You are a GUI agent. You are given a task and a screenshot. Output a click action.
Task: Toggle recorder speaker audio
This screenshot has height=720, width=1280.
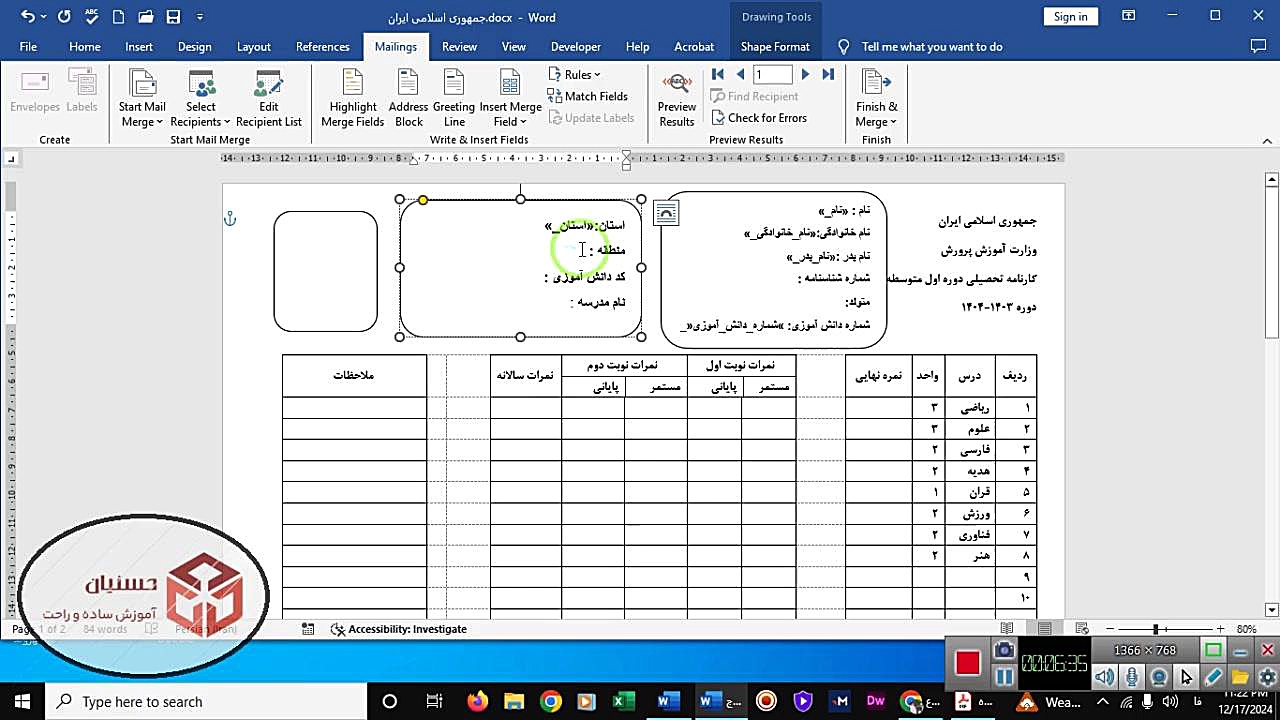1104,677
